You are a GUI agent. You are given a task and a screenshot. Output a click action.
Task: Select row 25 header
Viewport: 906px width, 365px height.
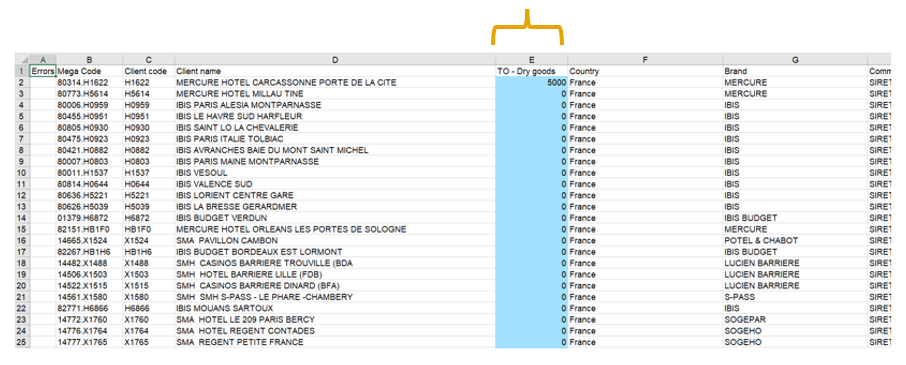pyautogui.click(x=23, y=342)
